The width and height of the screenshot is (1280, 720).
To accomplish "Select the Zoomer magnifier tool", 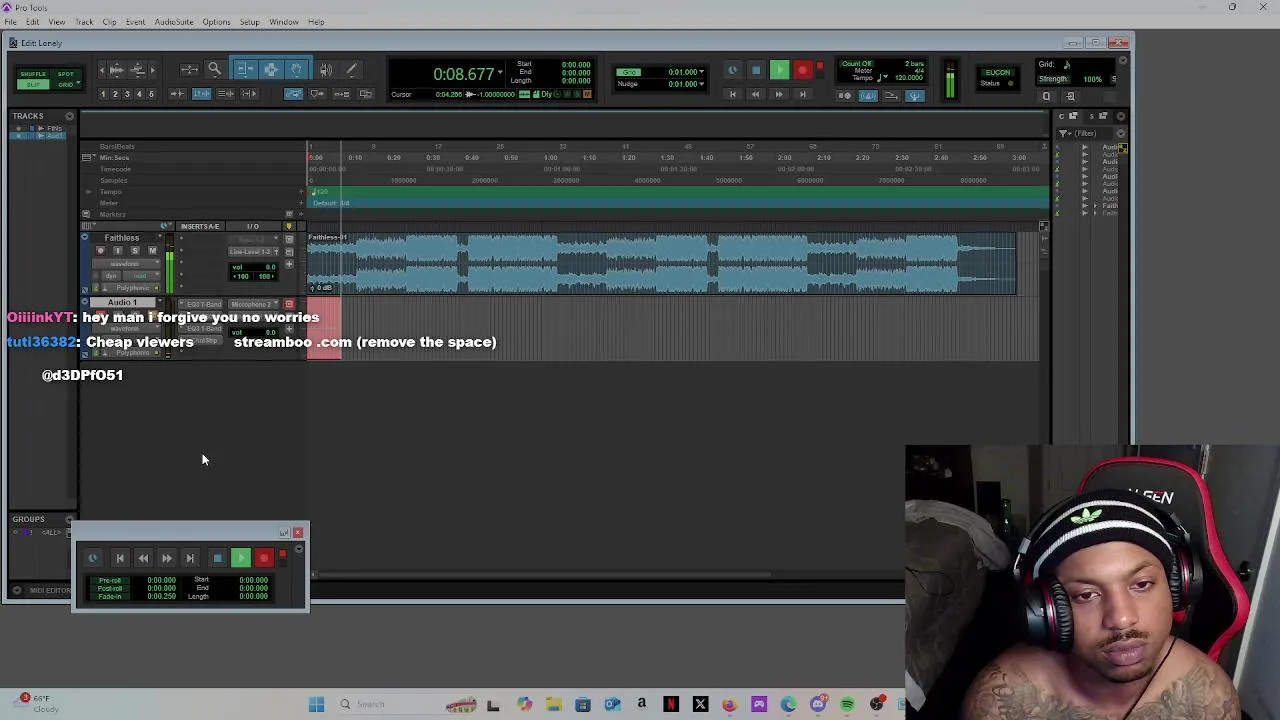I will click(215, 69).
